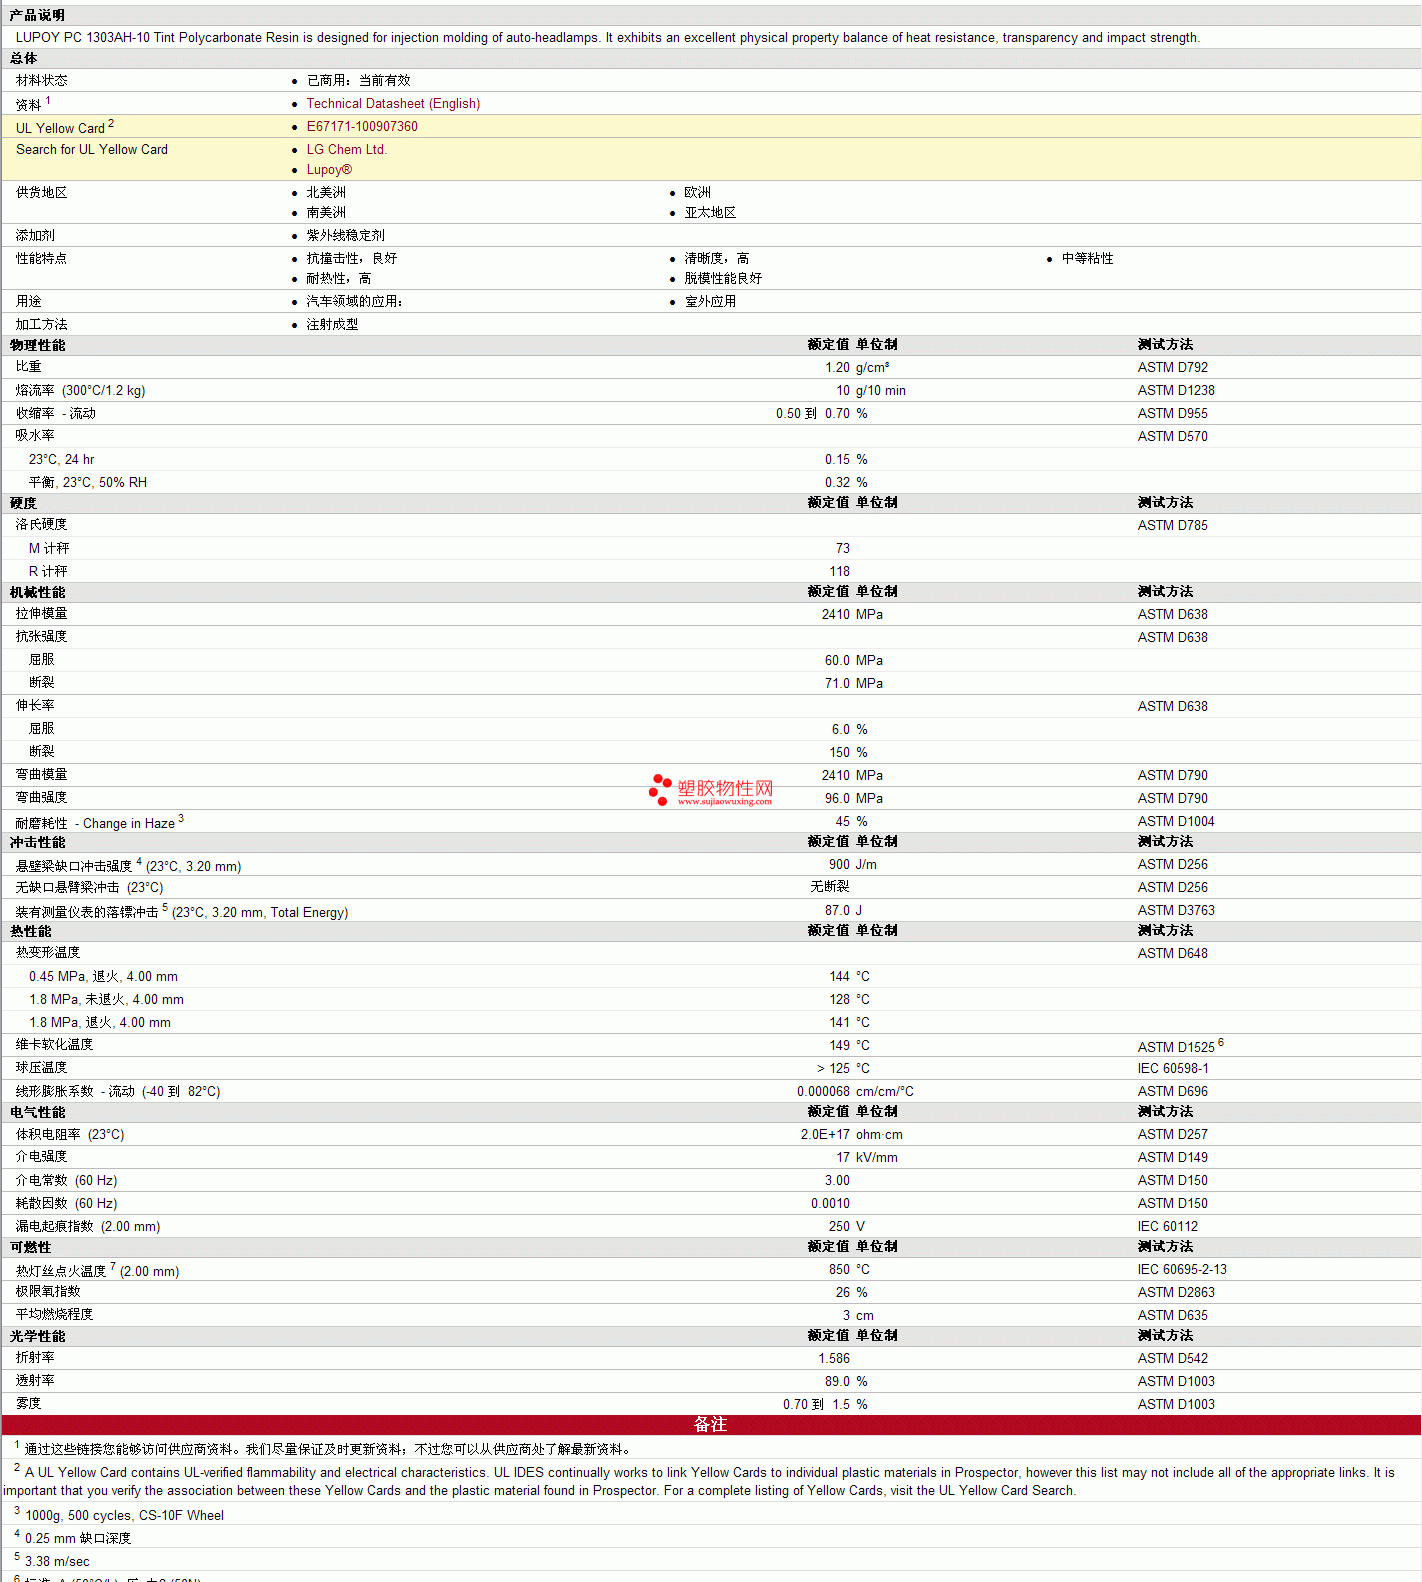Click the '1.8 MPa, 未退火, 4.00 mm' row

[x=711, y=999]
